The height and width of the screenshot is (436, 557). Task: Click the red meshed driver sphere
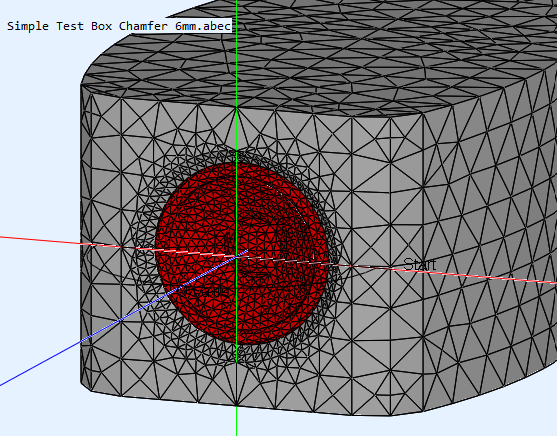click(242, 253)
